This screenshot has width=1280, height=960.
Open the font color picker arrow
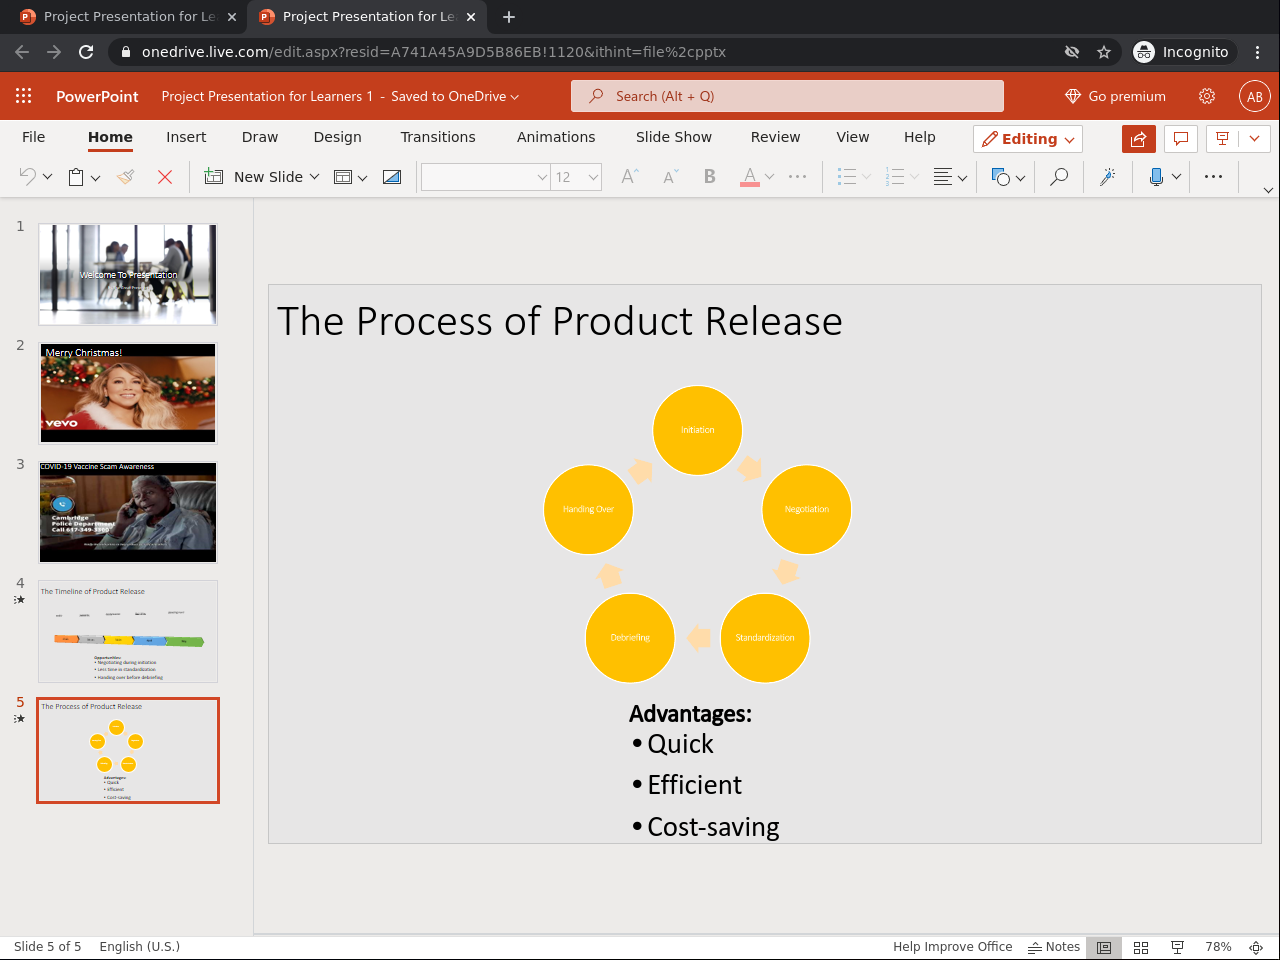click(769, 177)
